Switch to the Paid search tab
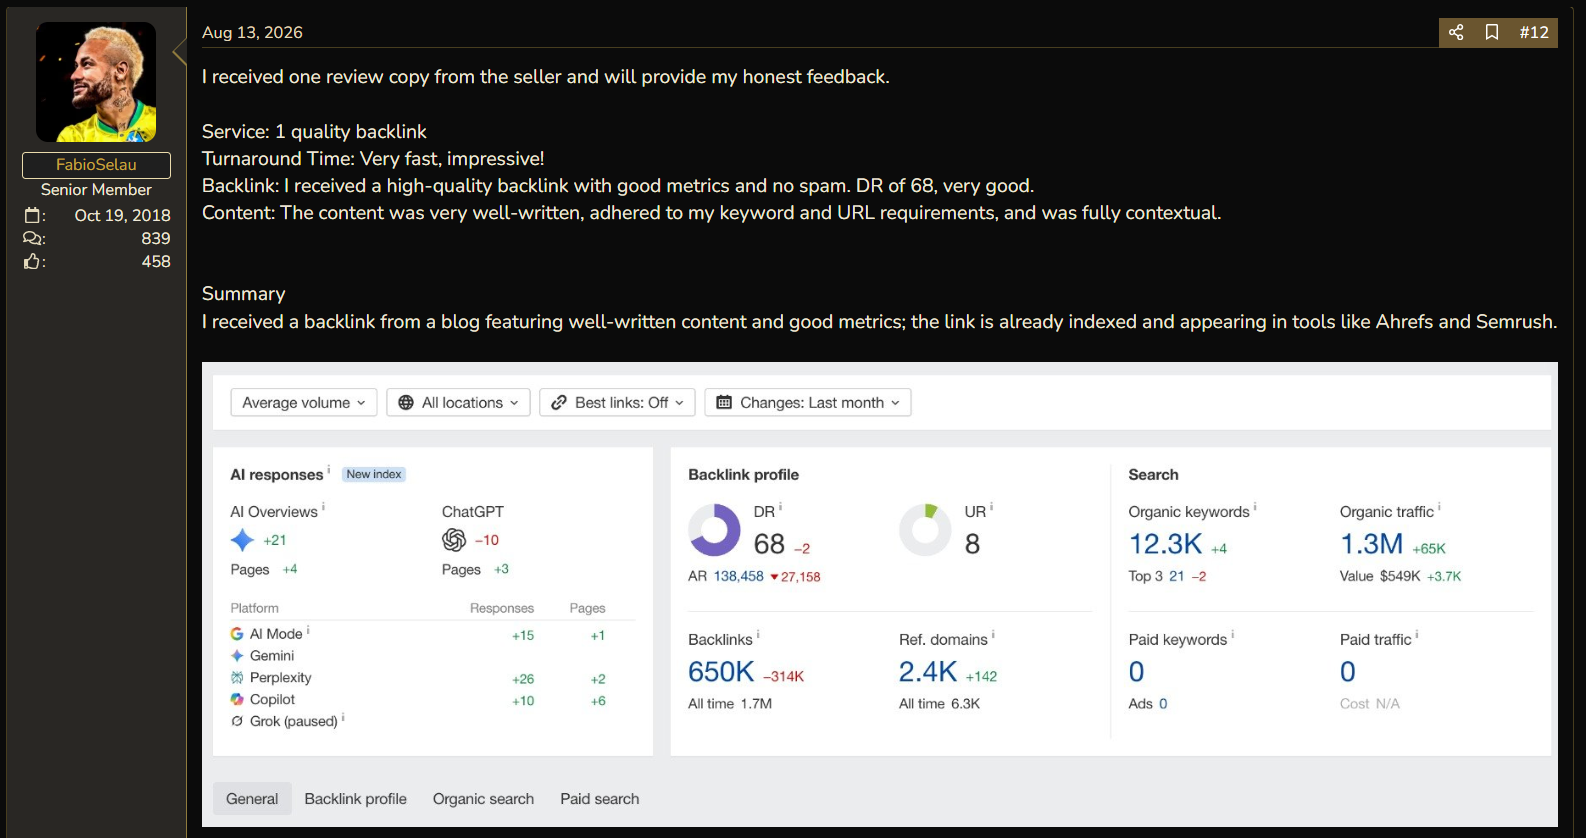This screenshot has height=838, width=1586. 600,799
